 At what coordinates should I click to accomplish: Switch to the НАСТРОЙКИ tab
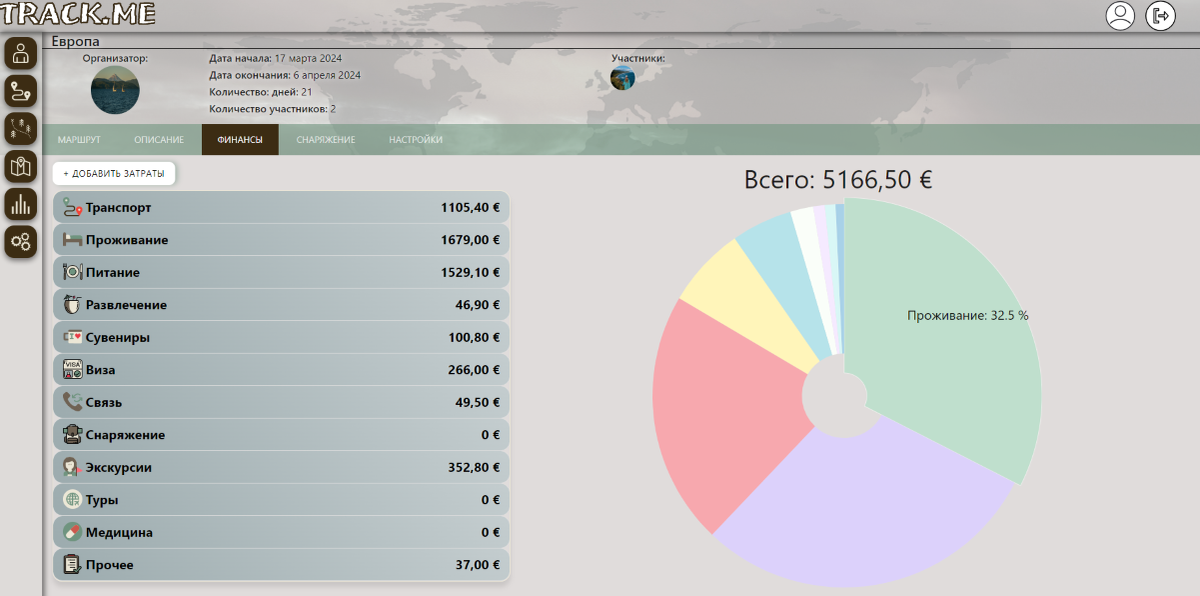[416, 140]
